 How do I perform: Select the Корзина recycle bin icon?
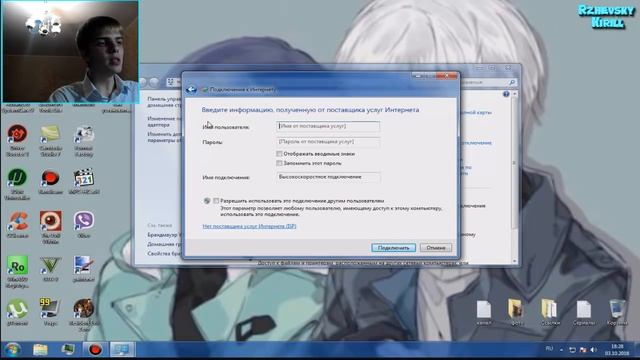pyautogui.click(x=617, y=313)
